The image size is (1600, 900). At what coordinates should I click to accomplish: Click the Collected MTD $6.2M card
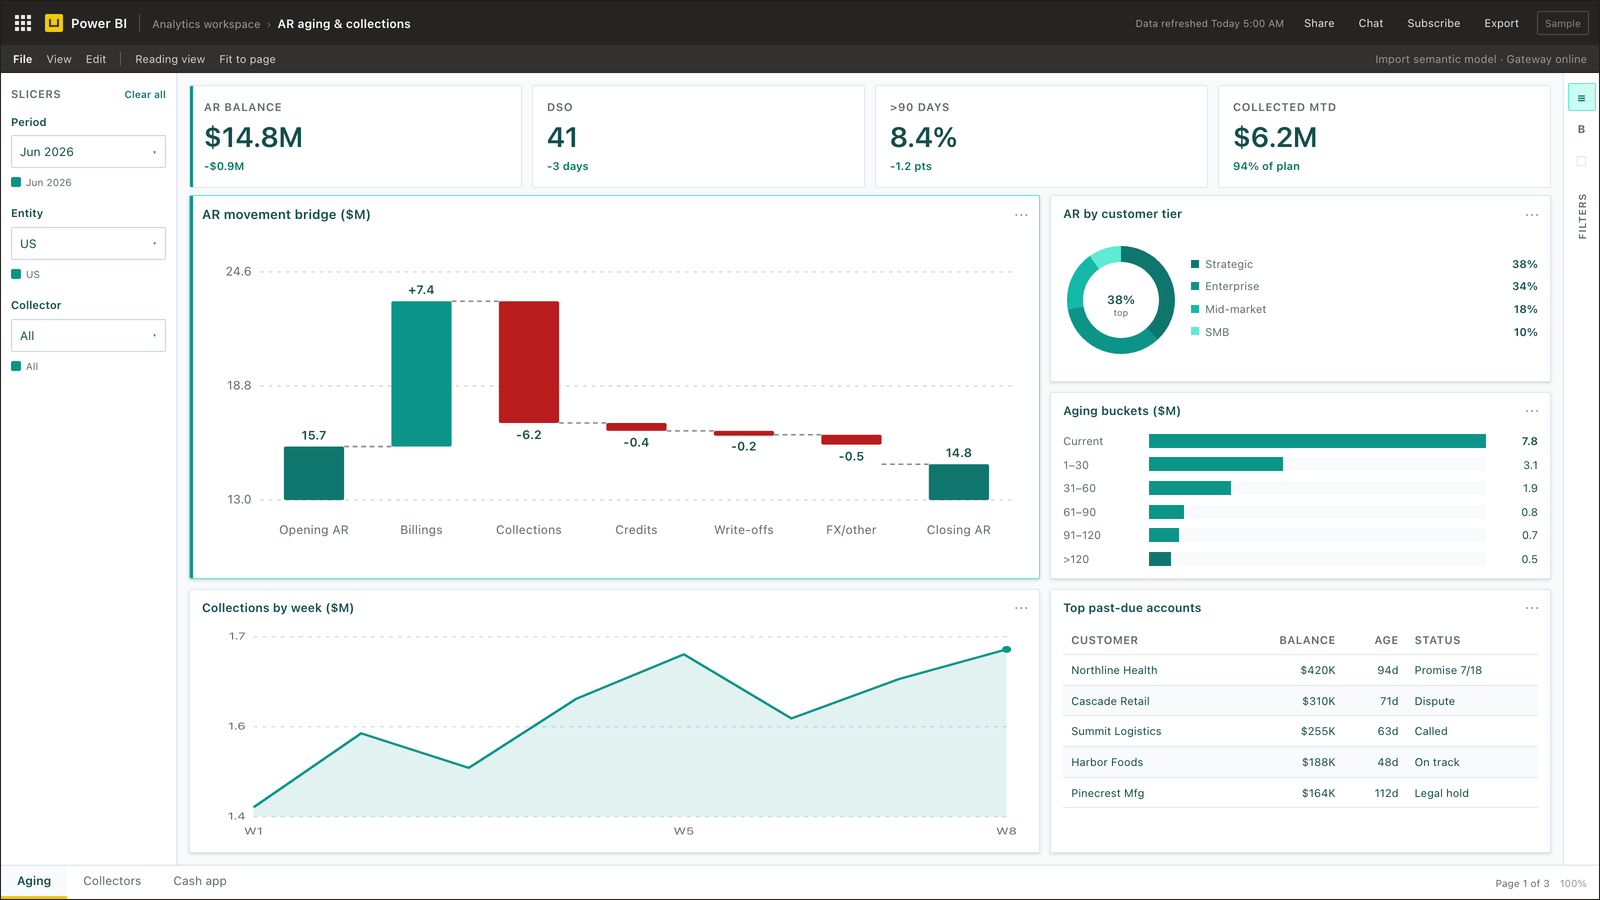(x=1384, y=136)
